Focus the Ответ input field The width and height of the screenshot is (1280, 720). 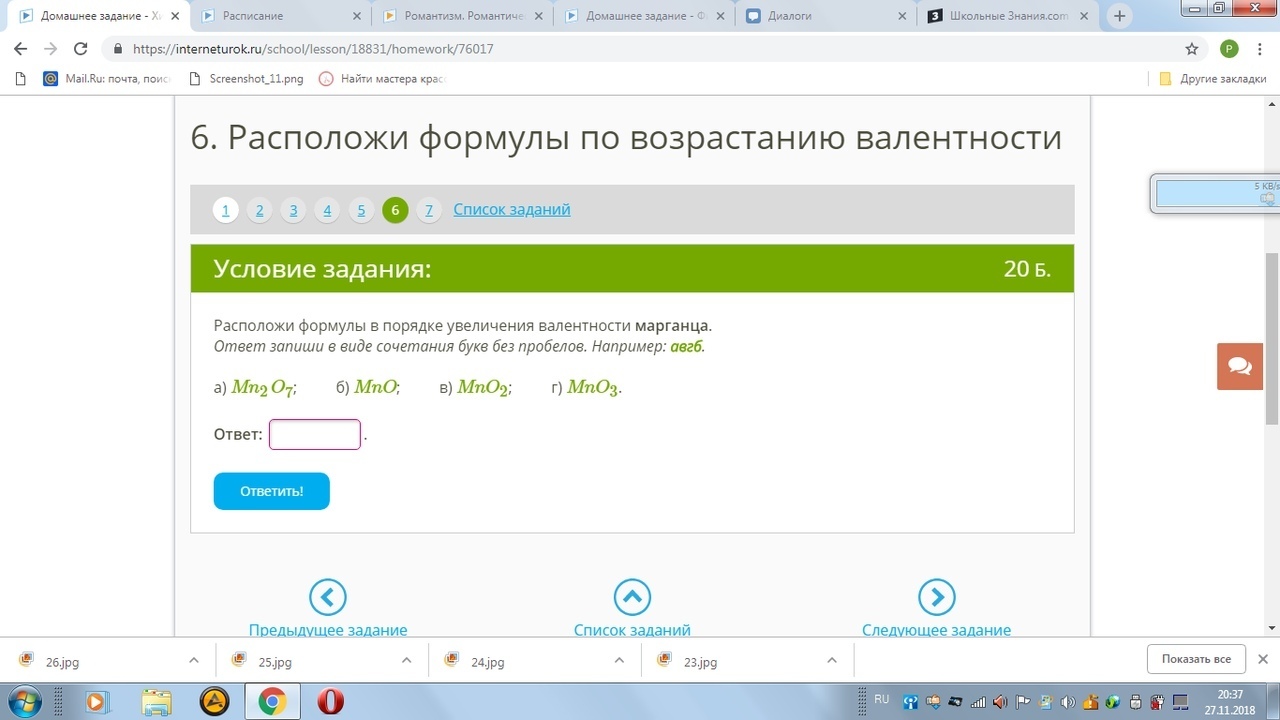[x=315, y=435]
